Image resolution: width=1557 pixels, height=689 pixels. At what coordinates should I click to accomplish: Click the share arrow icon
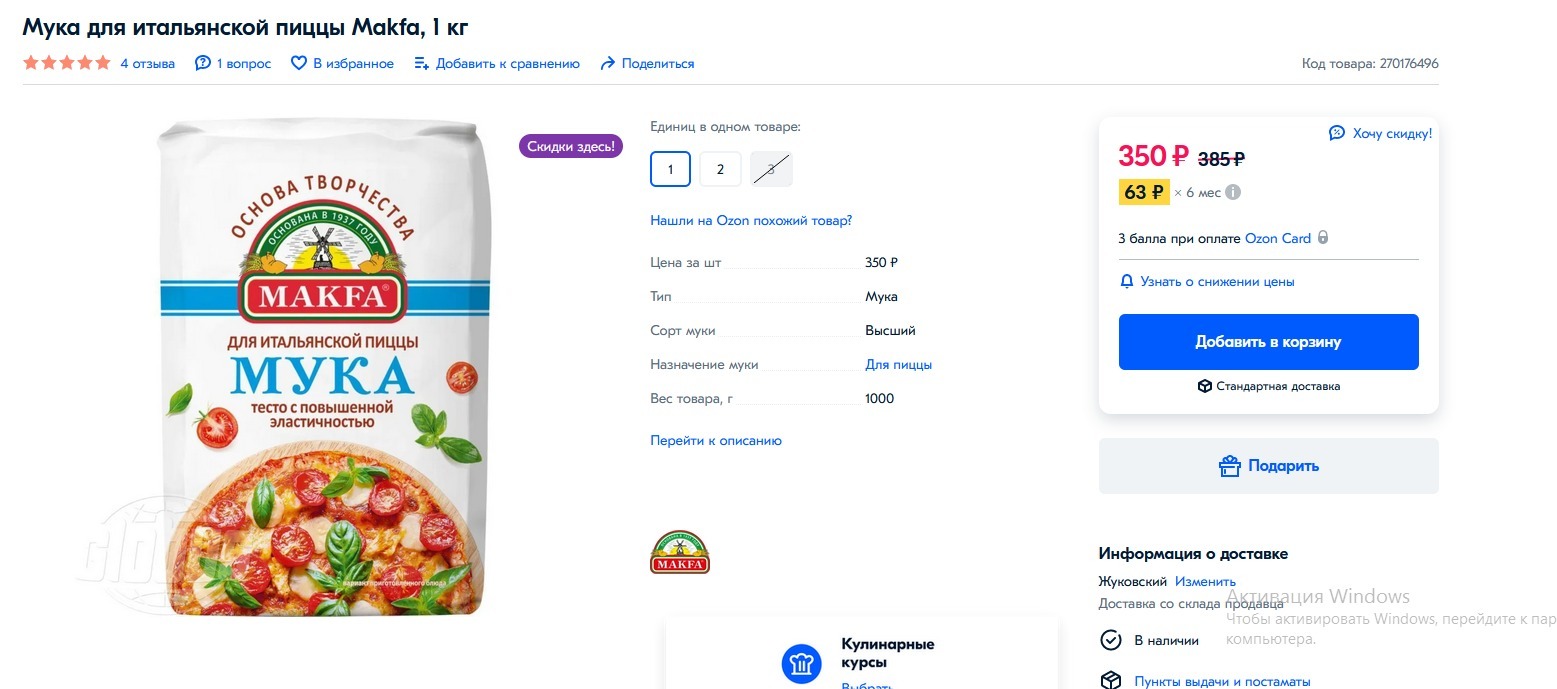(x=607, y=63)
